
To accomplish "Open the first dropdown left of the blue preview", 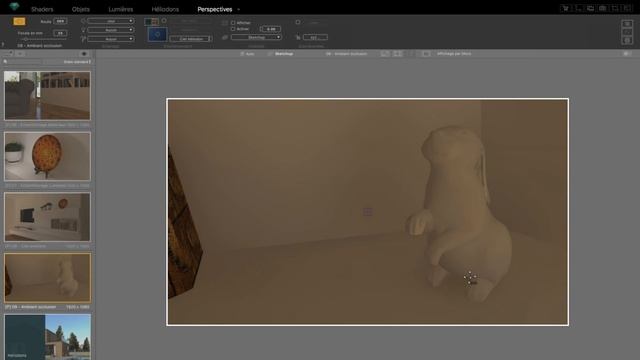I will point(110,21).
